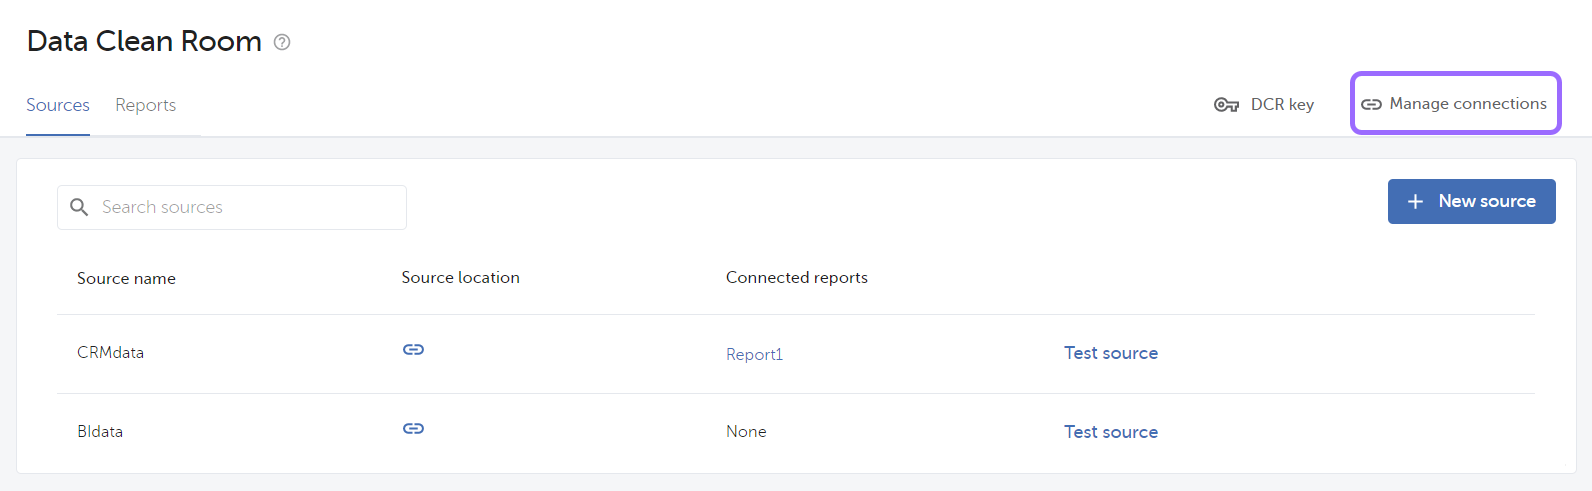1592x491 pixels.
Task: Select the BIdata source name
Action: (100, 432)
